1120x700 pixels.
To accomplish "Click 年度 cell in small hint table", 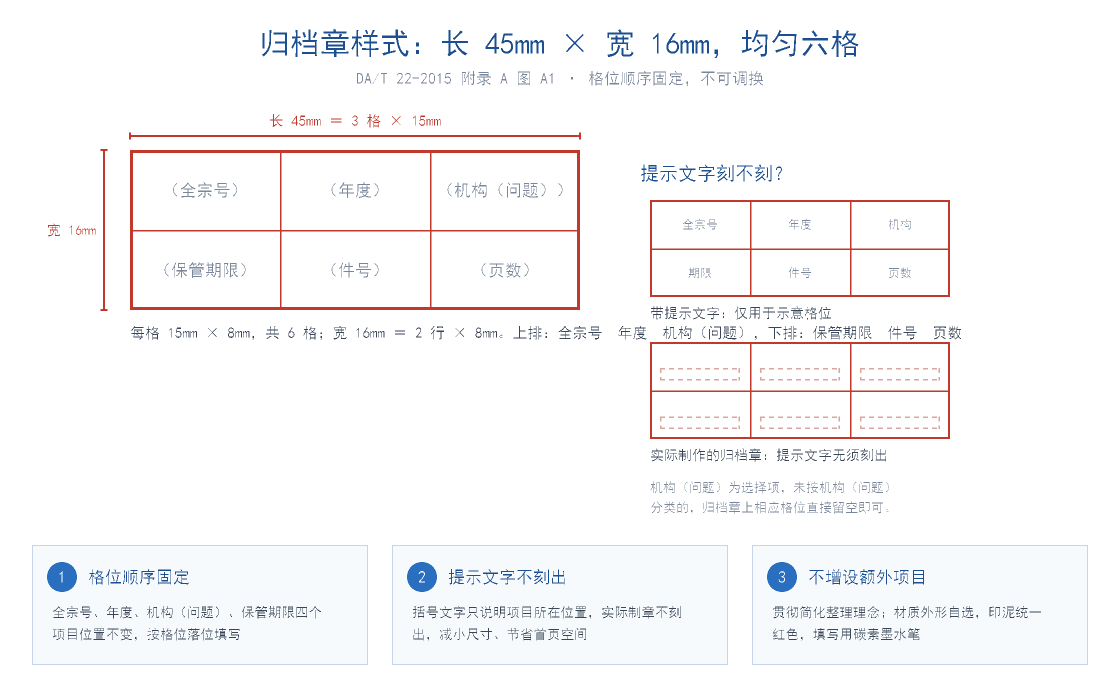I will pyautogui.click(x=800, y=225).
